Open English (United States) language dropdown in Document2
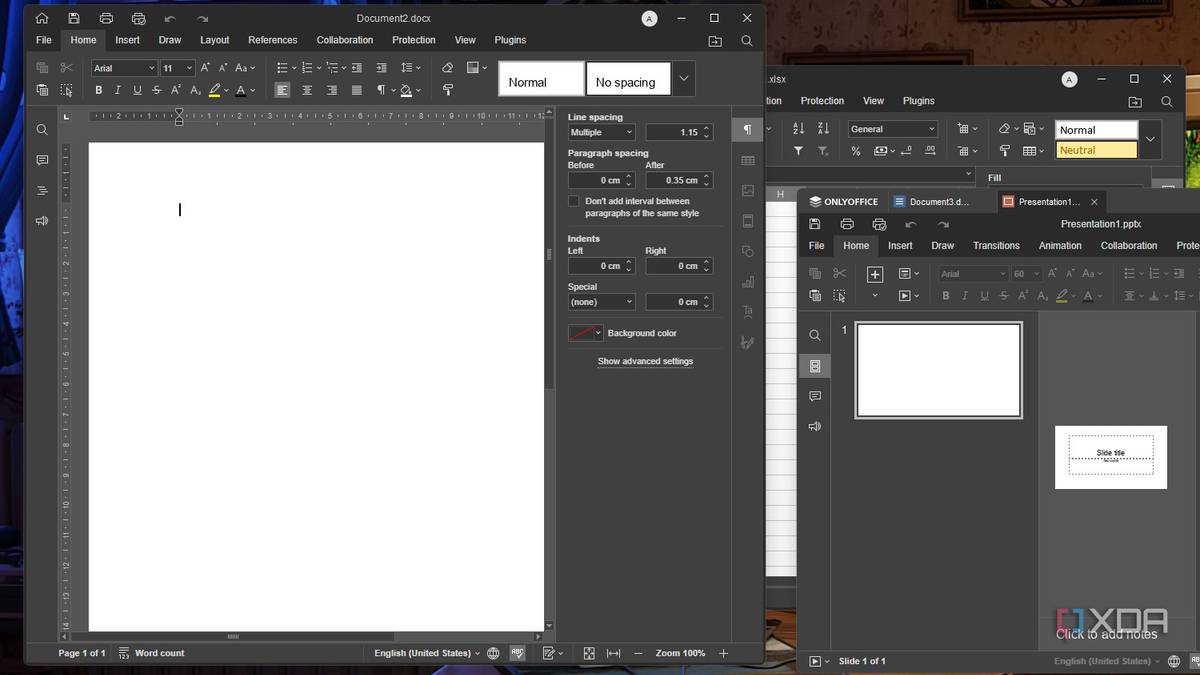The image size is (1200, 675). [x=427, y=653]
